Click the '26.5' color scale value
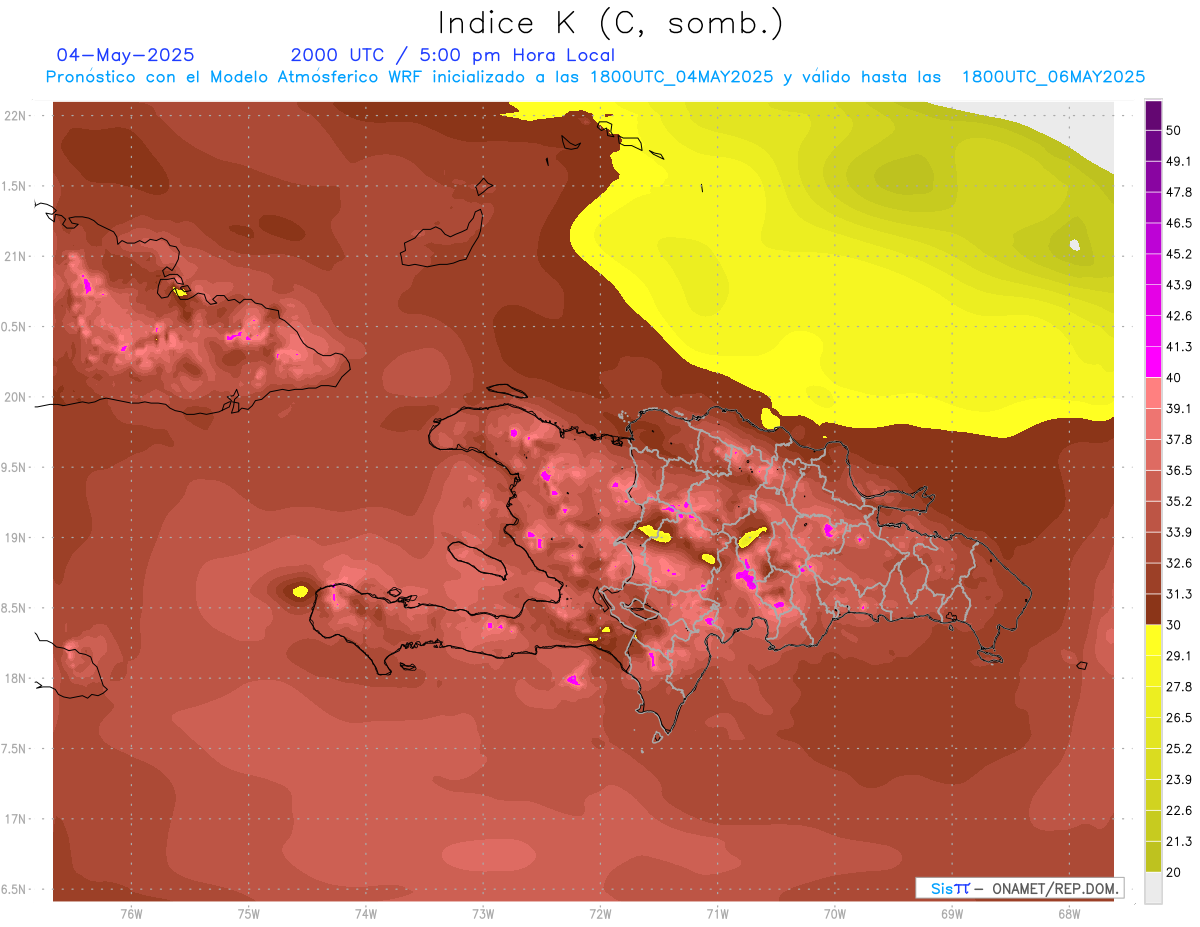This screenshot has height=927, width=1200. pyautogui.click(x=1180, y=718)
